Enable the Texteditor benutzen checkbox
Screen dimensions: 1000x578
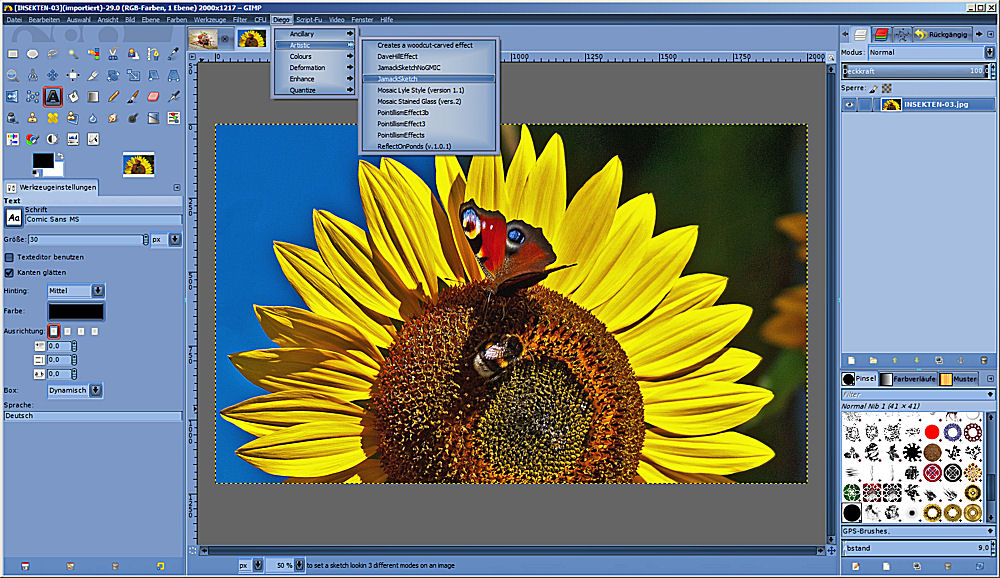coord(9,257)
